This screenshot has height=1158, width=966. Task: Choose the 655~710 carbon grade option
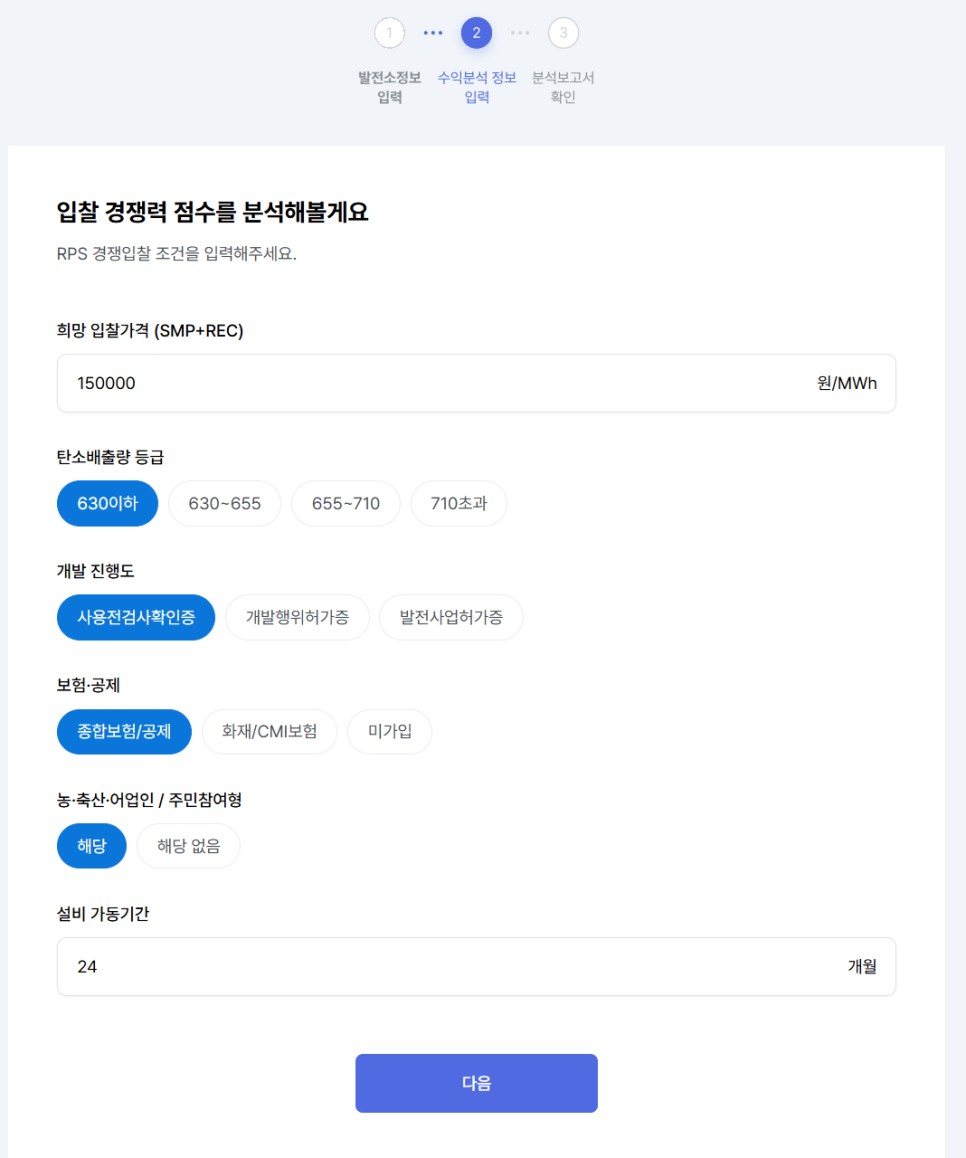tap(346, 504)
